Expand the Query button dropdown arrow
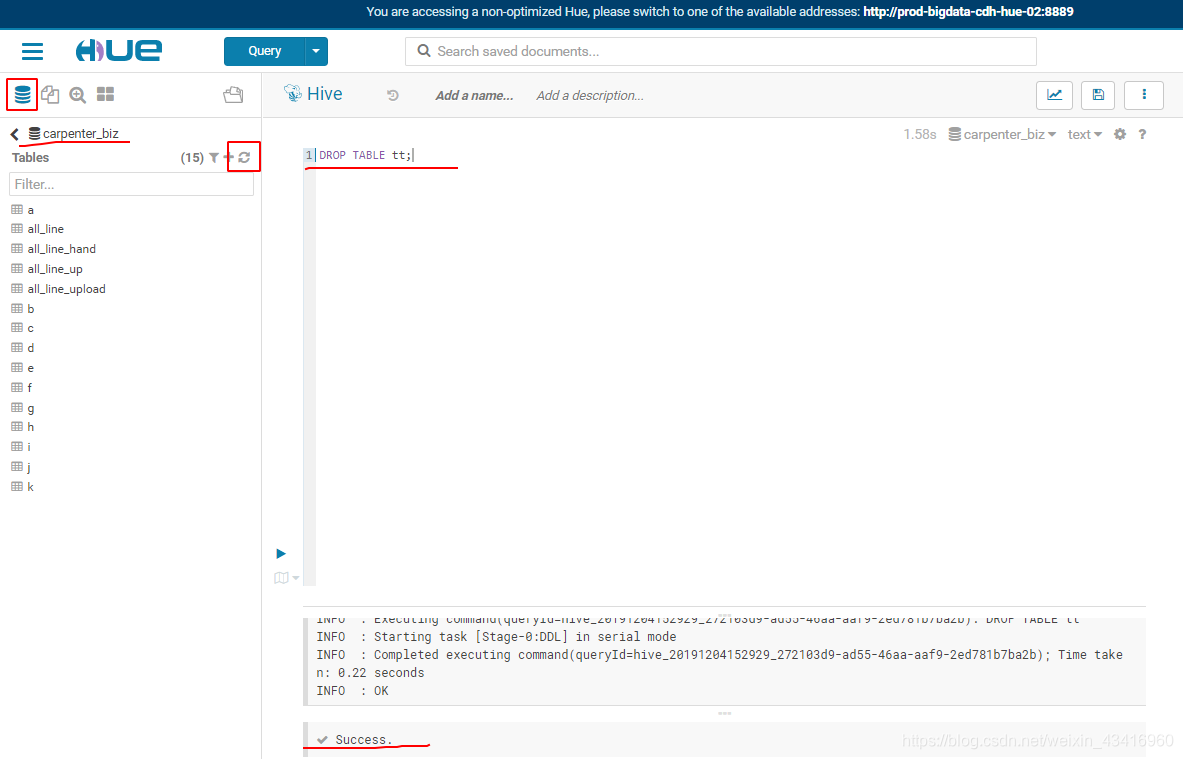The width and height of the screenshot is (1183, 759). (316, 51)
